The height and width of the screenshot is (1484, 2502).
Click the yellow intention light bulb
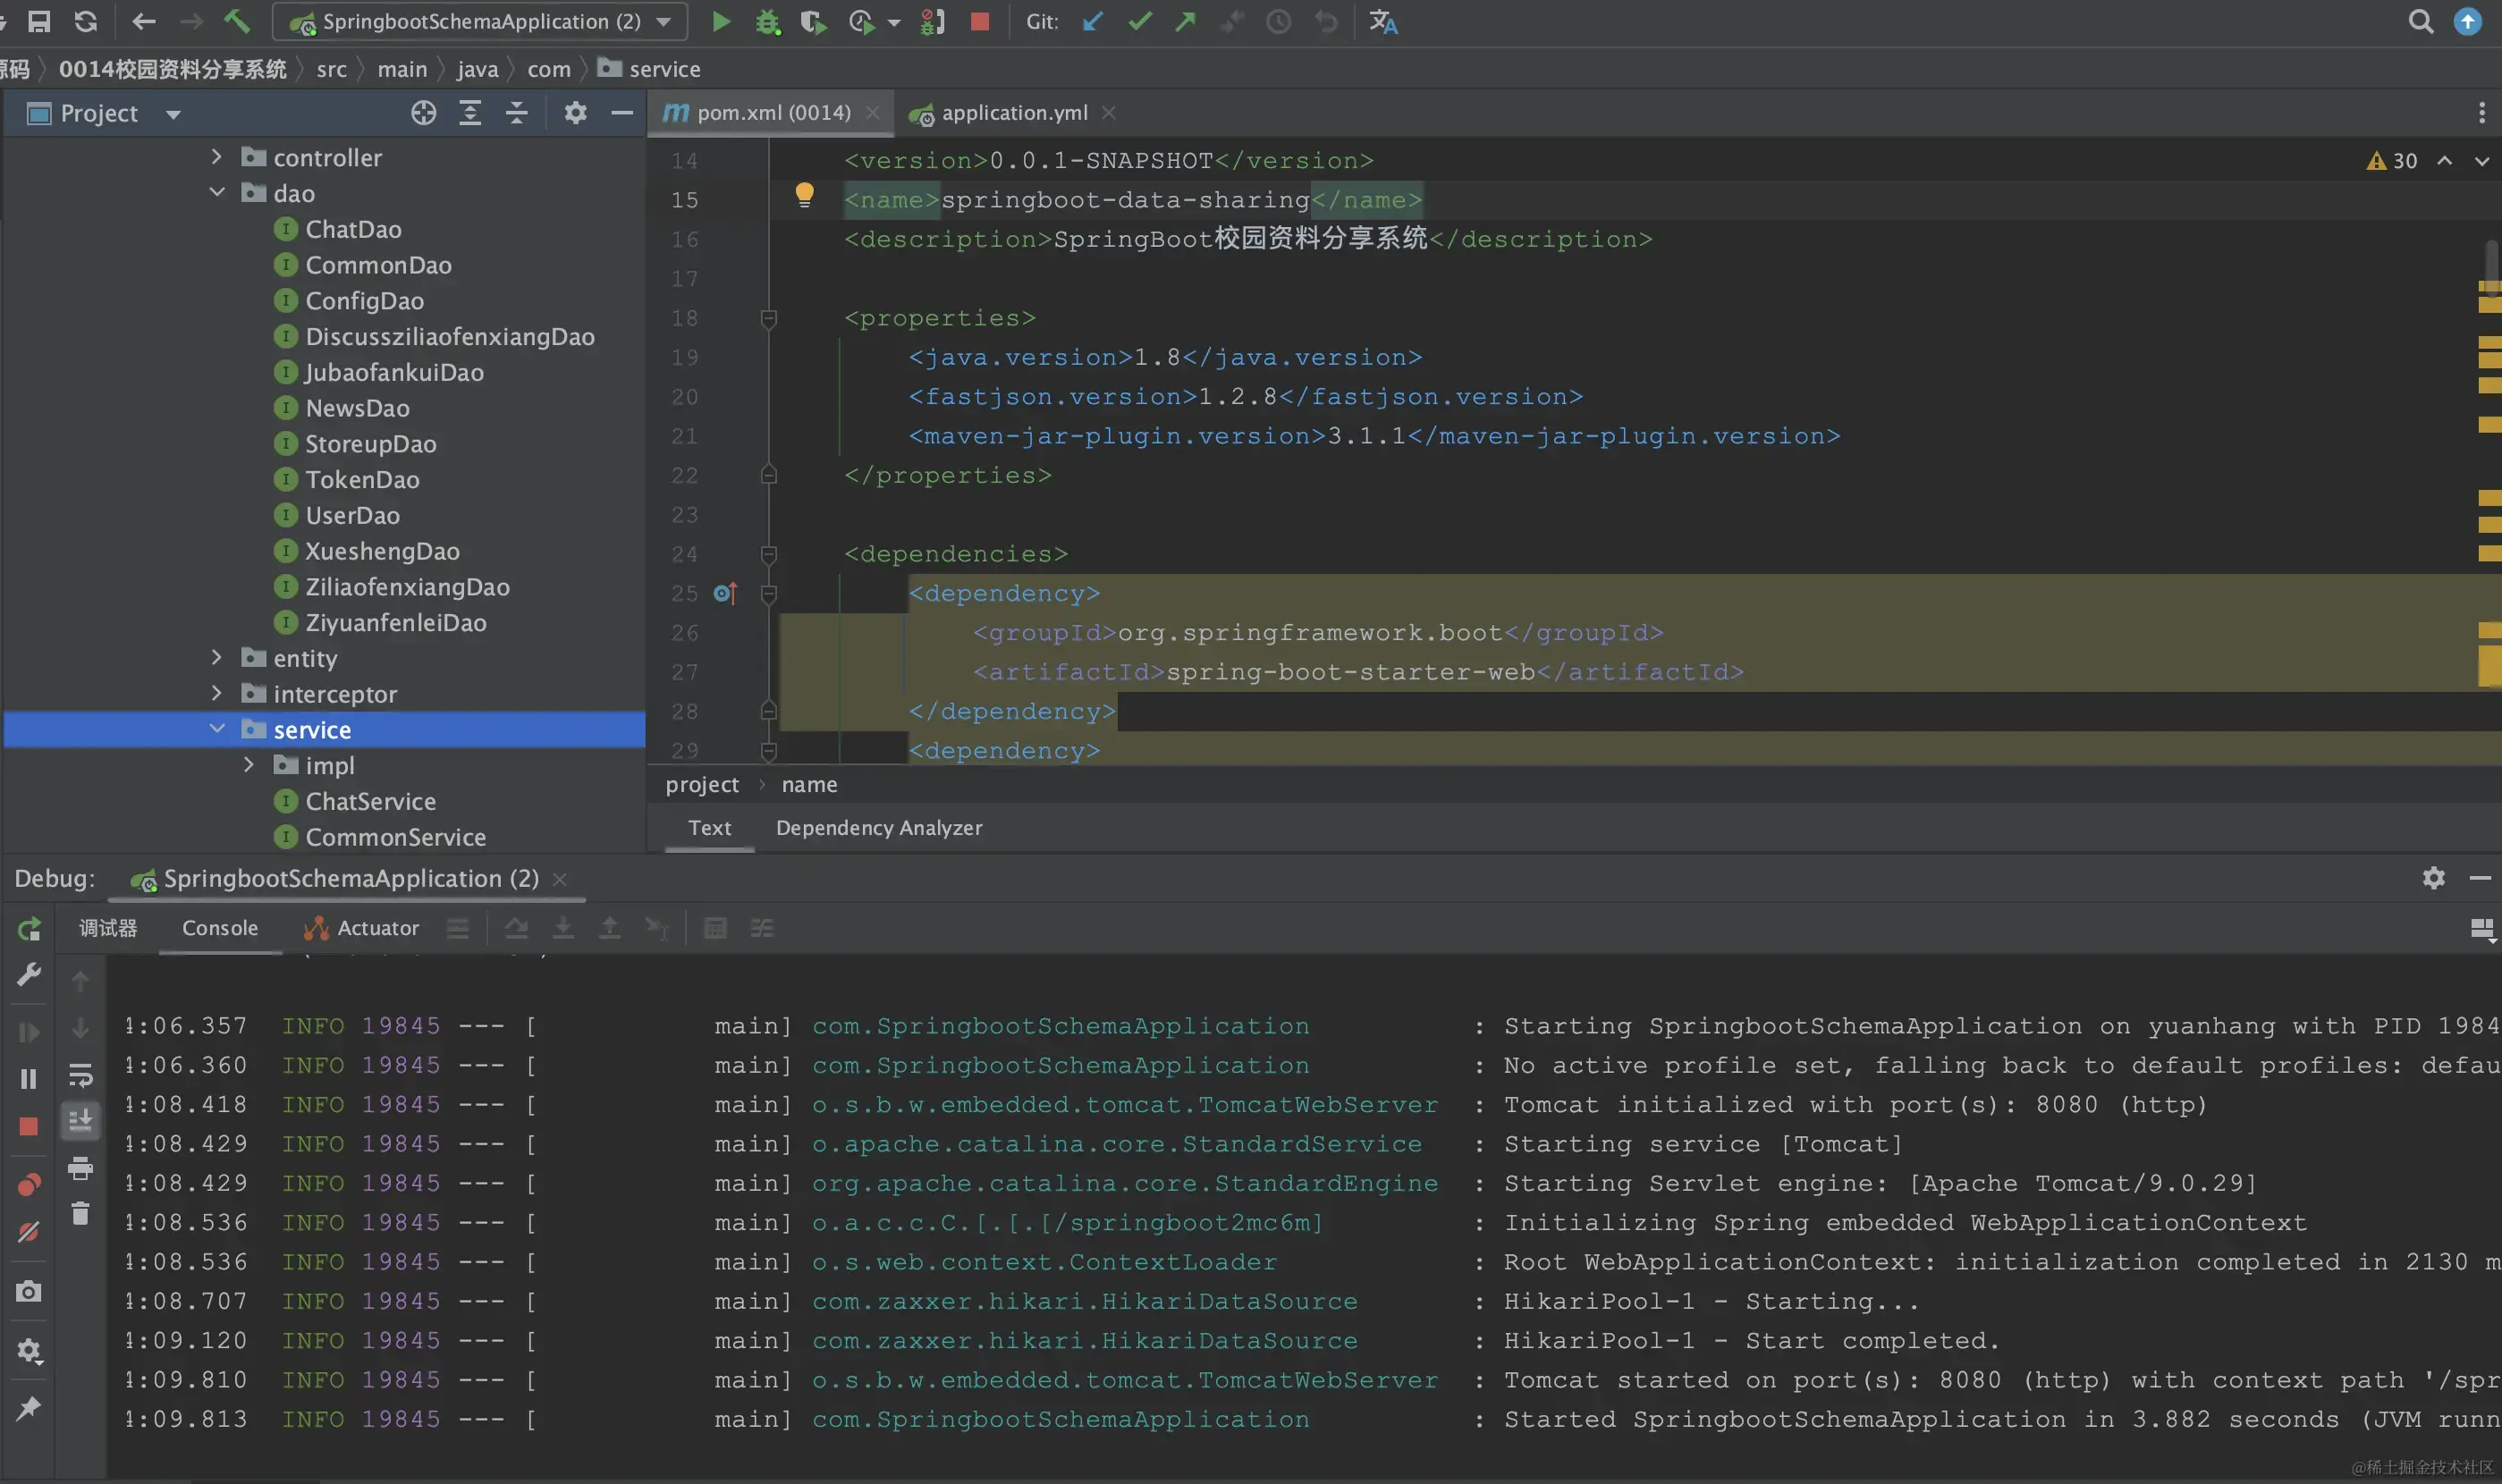pos(804,194)
